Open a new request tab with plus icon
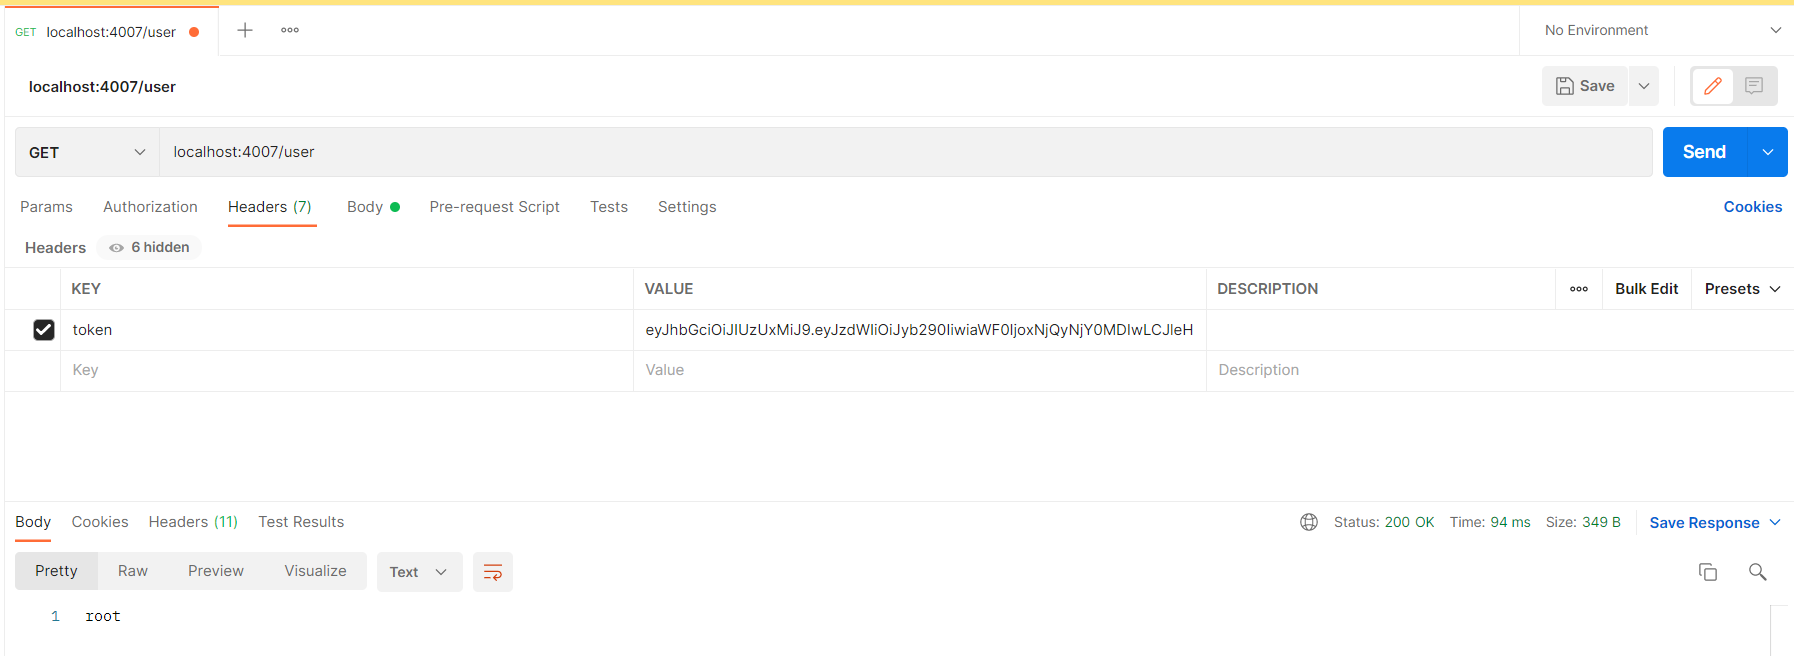The image size is (1794, 656). [x=245, y=30]
